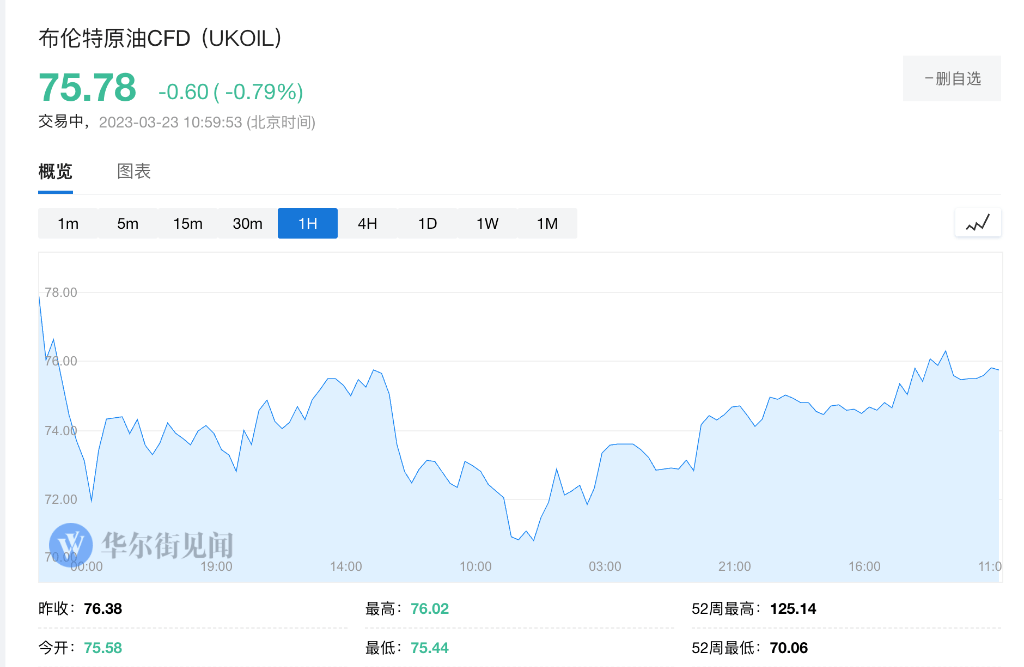The image size is (1024, 667).
Task: Click the 布伦特原油CFD (UKOIL) title
Action: [160, 38]
